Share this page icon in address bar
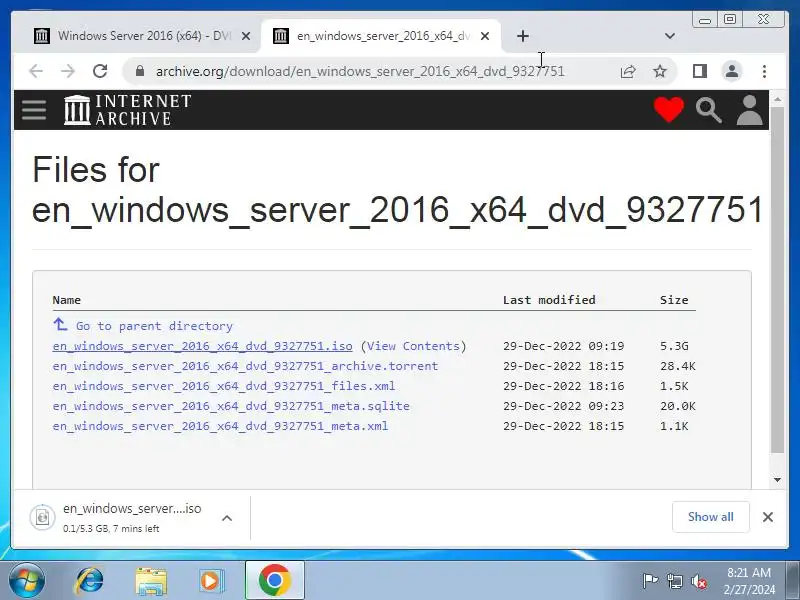 tap(628, 71)
